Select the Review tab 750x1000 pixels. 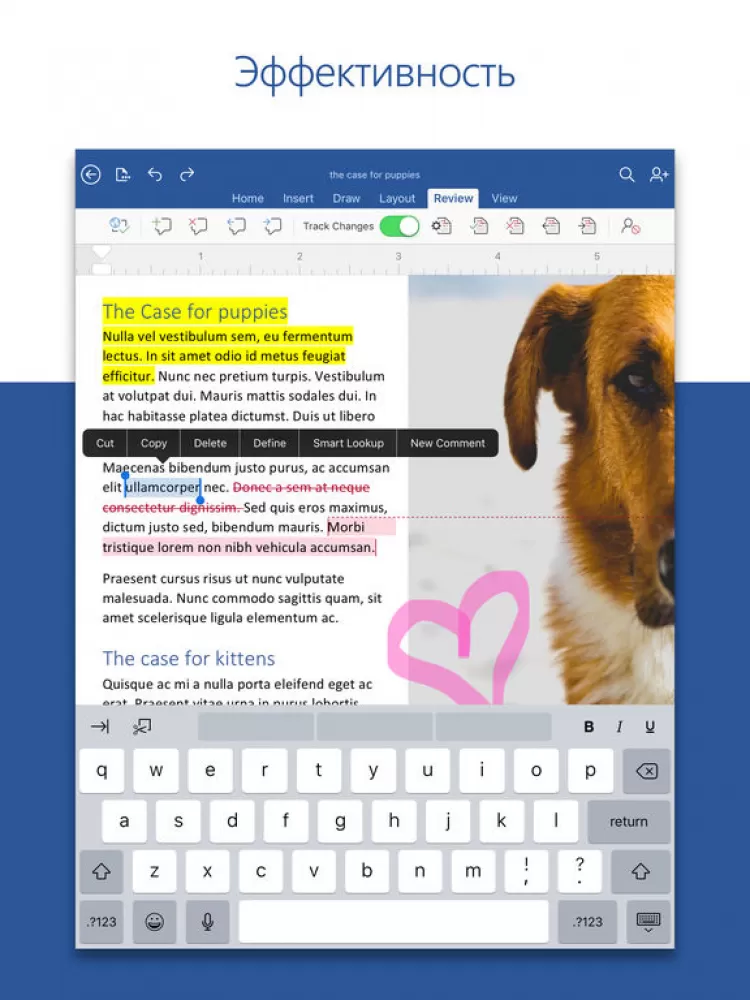(453, 198)
